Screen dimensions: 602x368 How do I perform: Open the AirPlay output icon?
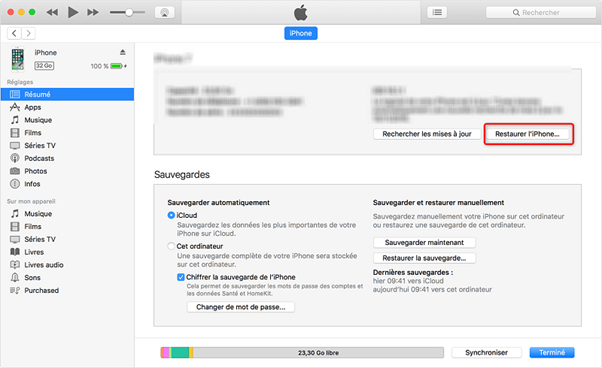tap(164, 12)
